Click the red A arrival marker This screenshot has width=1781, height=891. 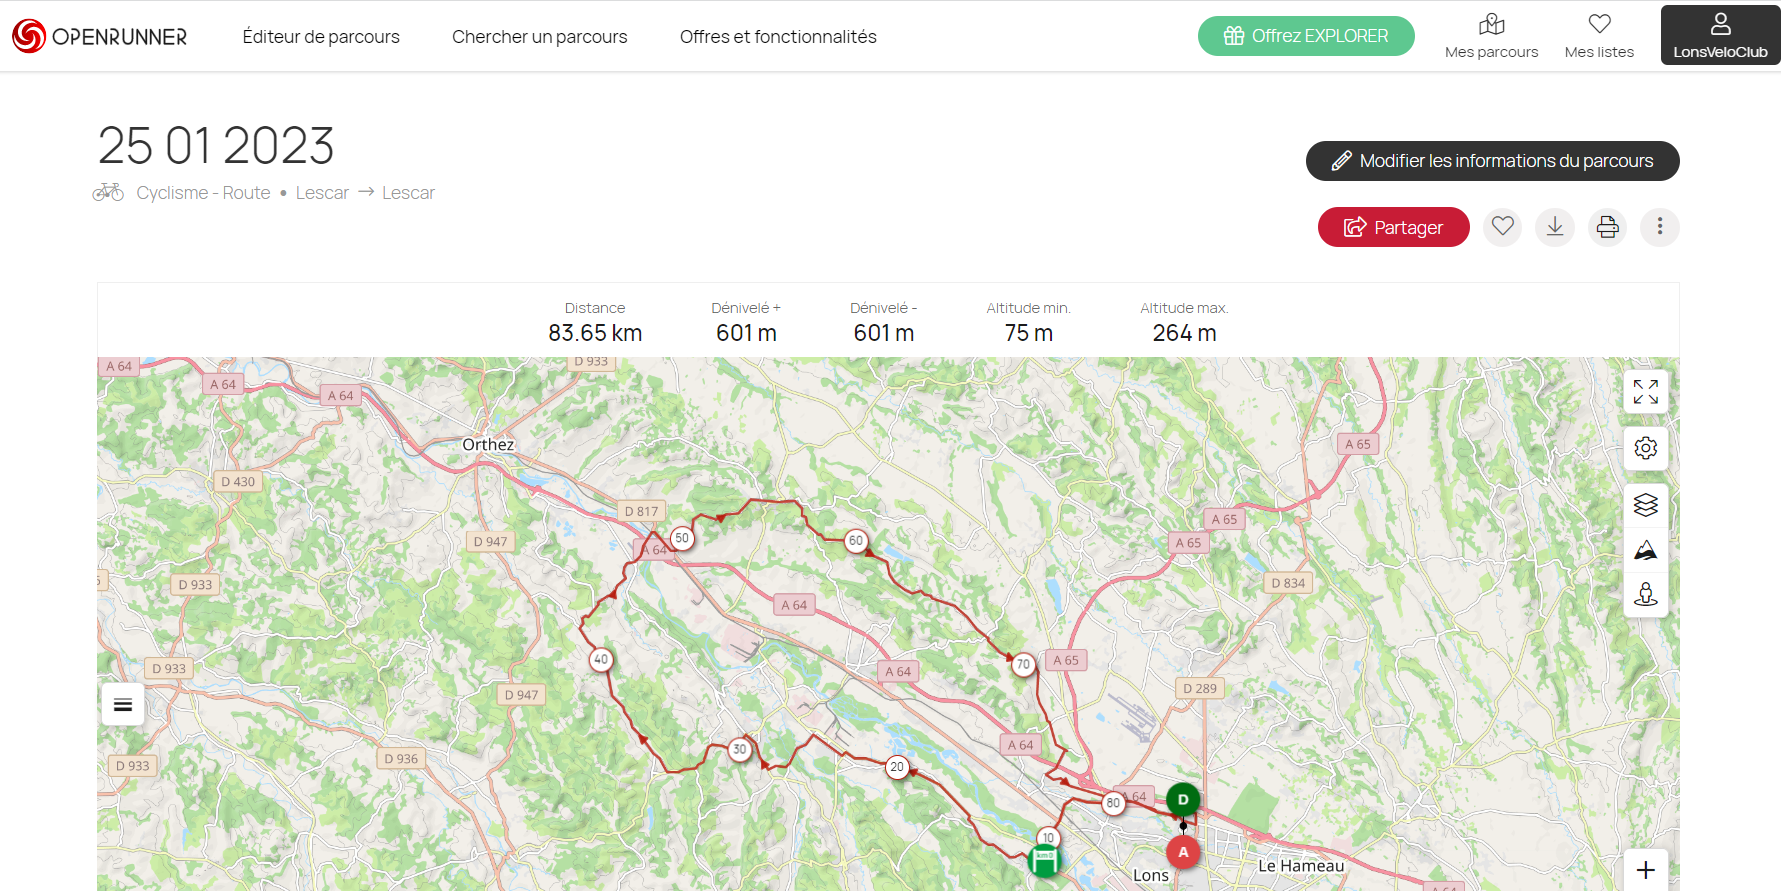pos(1183,852)
